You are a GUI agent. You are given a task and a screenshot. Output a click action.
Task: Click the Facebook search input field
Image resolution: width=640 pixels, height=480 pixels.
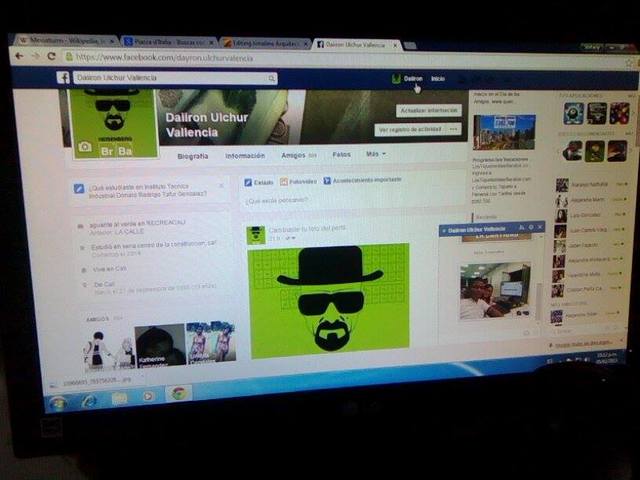click(x=176, y=78)
